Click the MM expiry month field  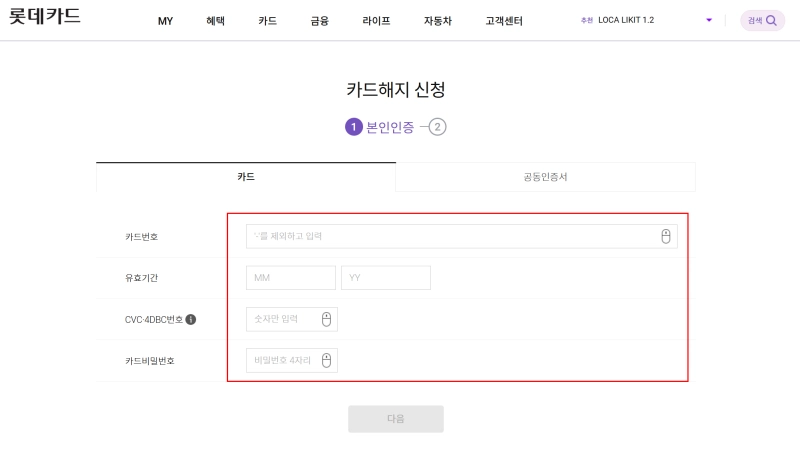(290, 277)
